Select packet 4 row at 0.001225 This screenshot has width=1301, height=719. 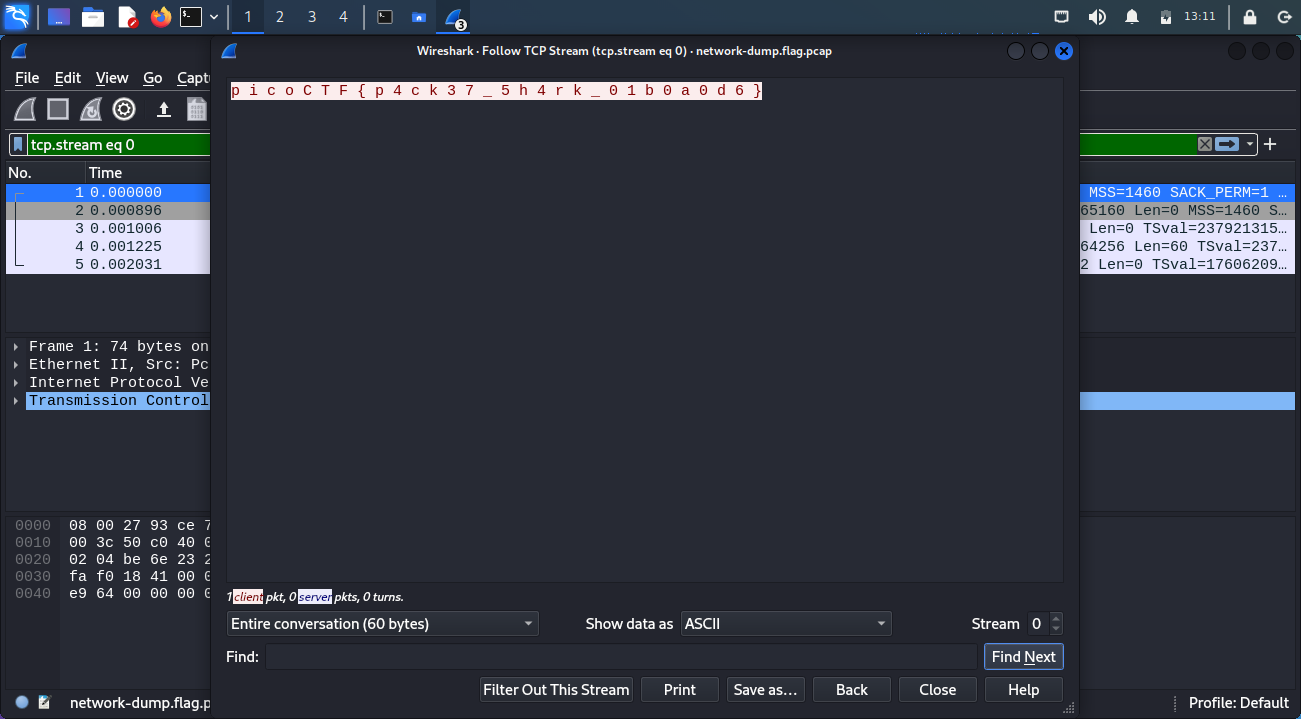pyautogui.click(x=108, y=246)
